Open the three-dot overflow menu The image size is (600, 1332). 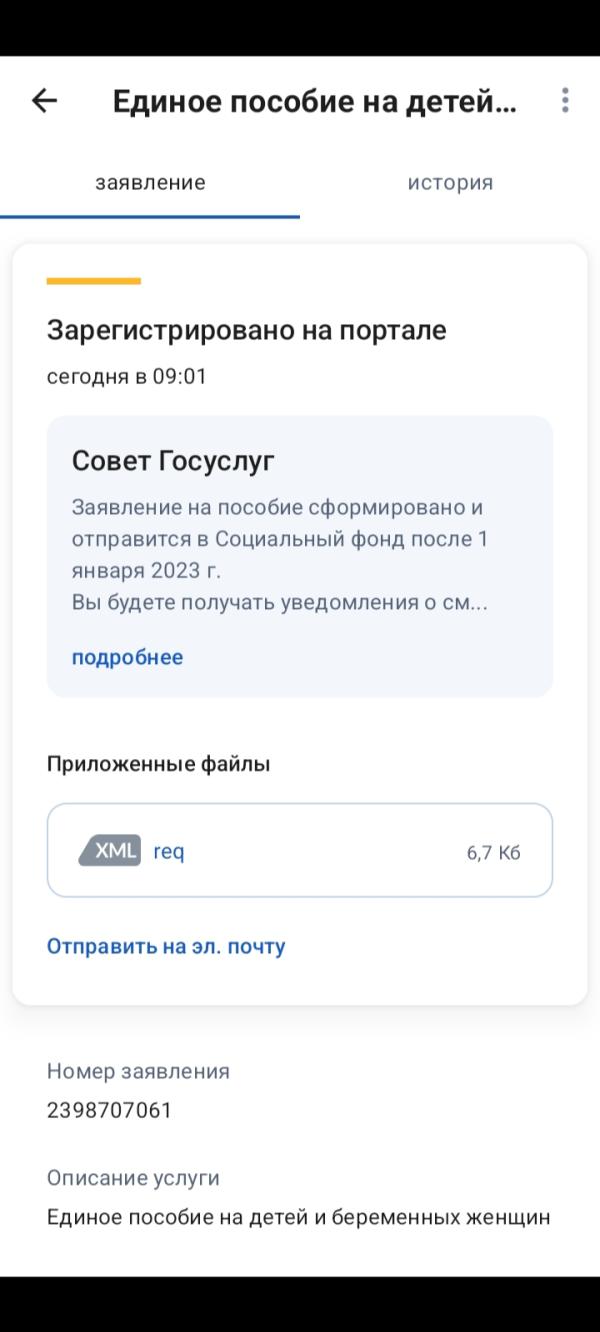567,100
